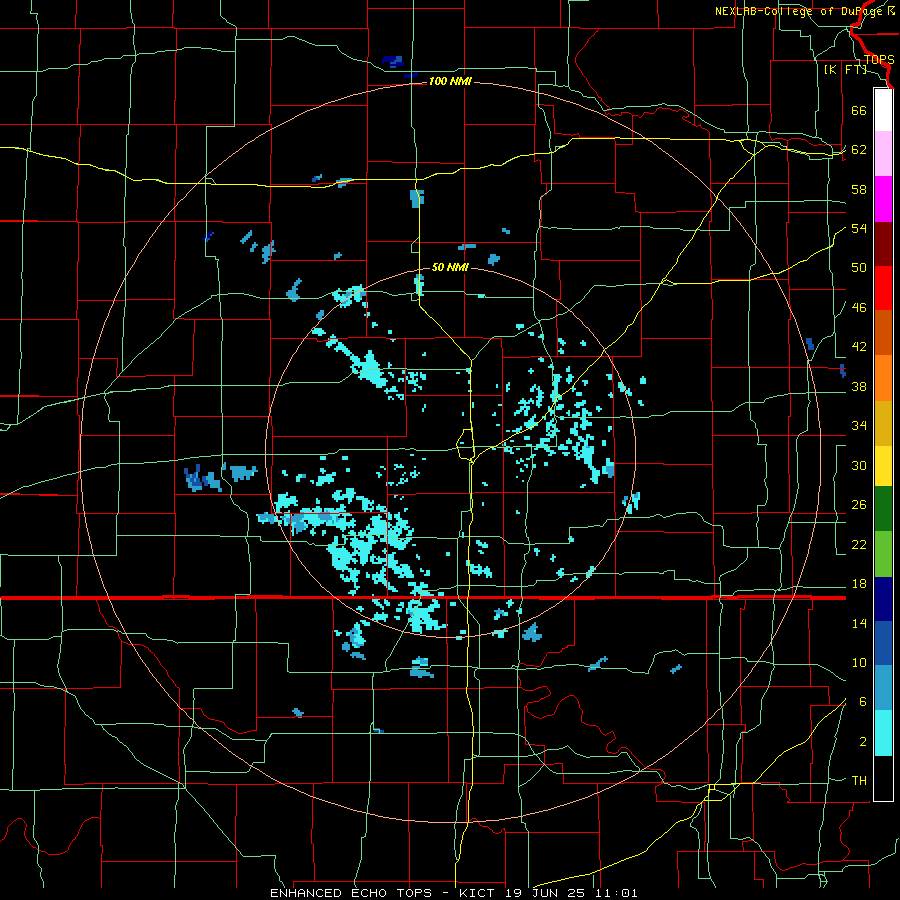Click the white color swatch near 66

[883, 110]
